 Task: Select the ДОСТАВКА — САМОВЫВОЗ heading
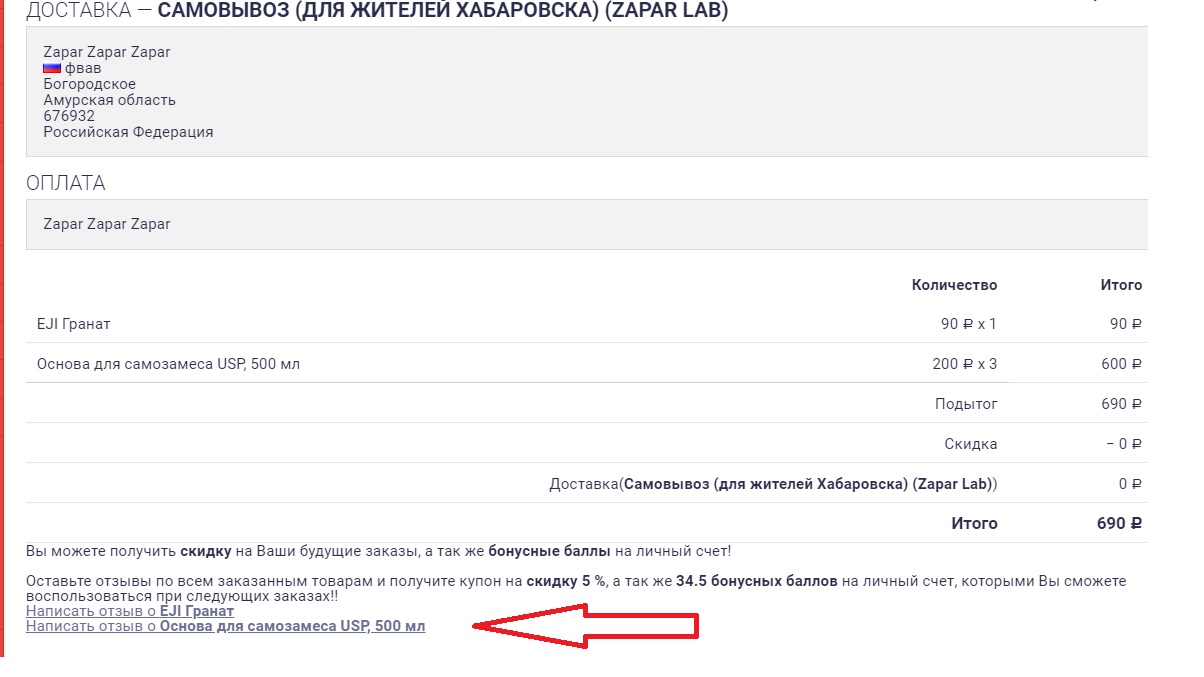(x=377, y=12)
